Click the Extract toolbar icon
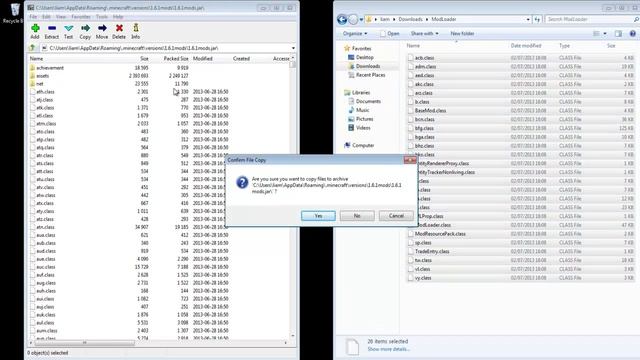 click(x=52, y=31)
